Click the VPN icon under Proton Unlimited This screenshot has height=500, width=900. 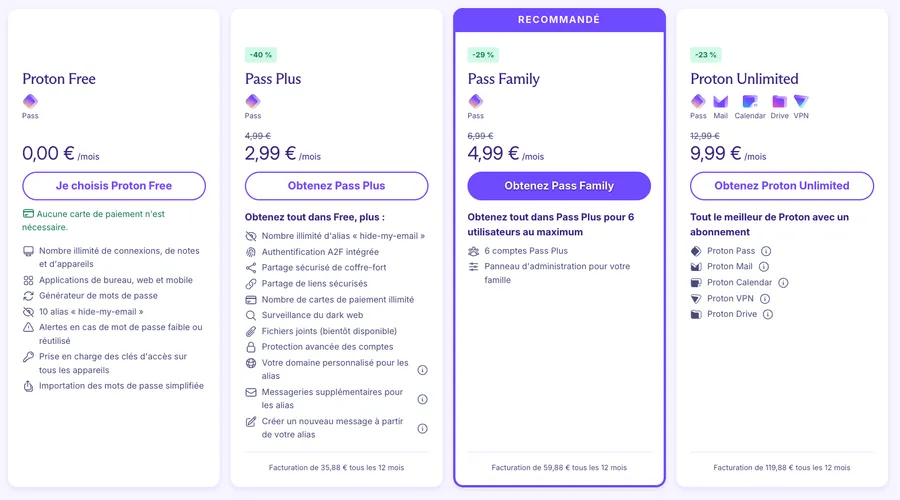(801, 102)
